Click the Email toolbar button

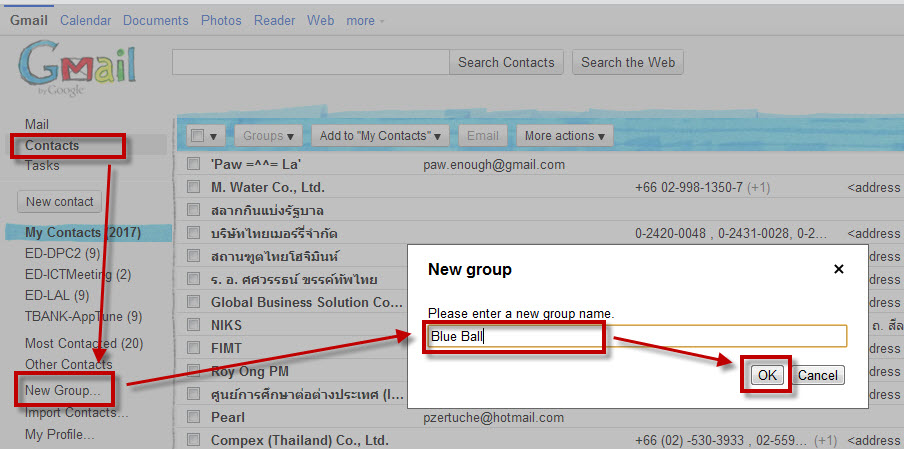pos(483,136)
